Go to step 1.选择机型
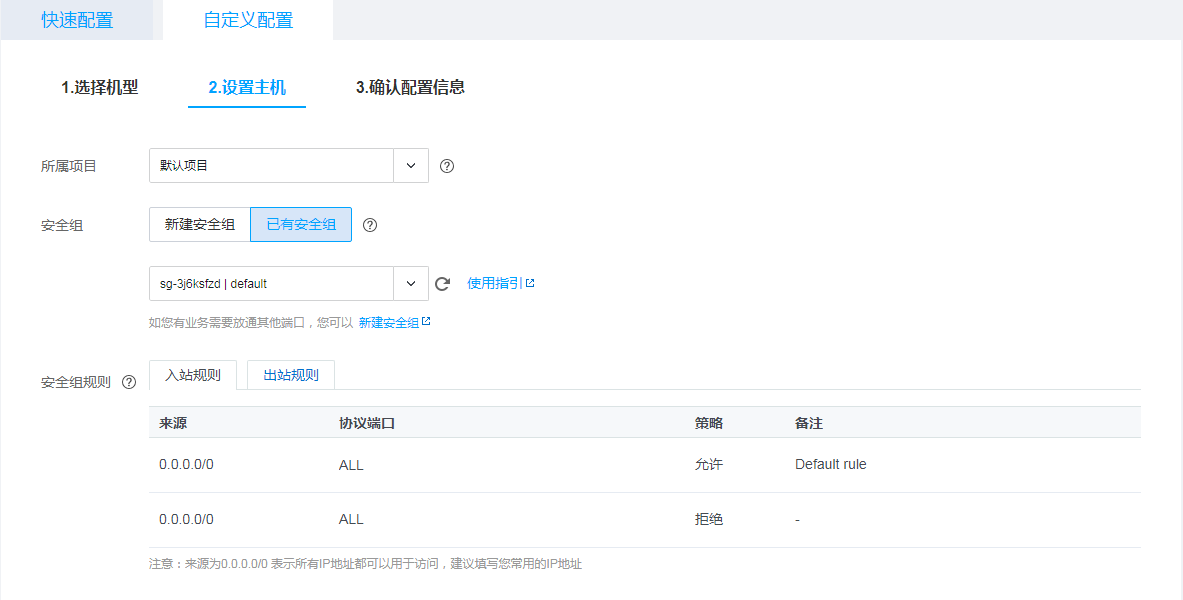Viewport: 1183px width, 600px height. [100, 88]
